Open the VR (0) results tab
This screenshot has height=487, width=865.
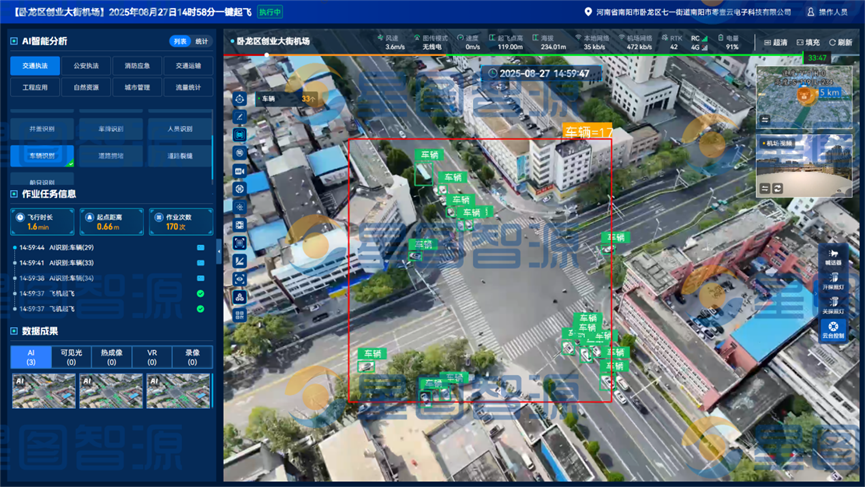(152, 357)
